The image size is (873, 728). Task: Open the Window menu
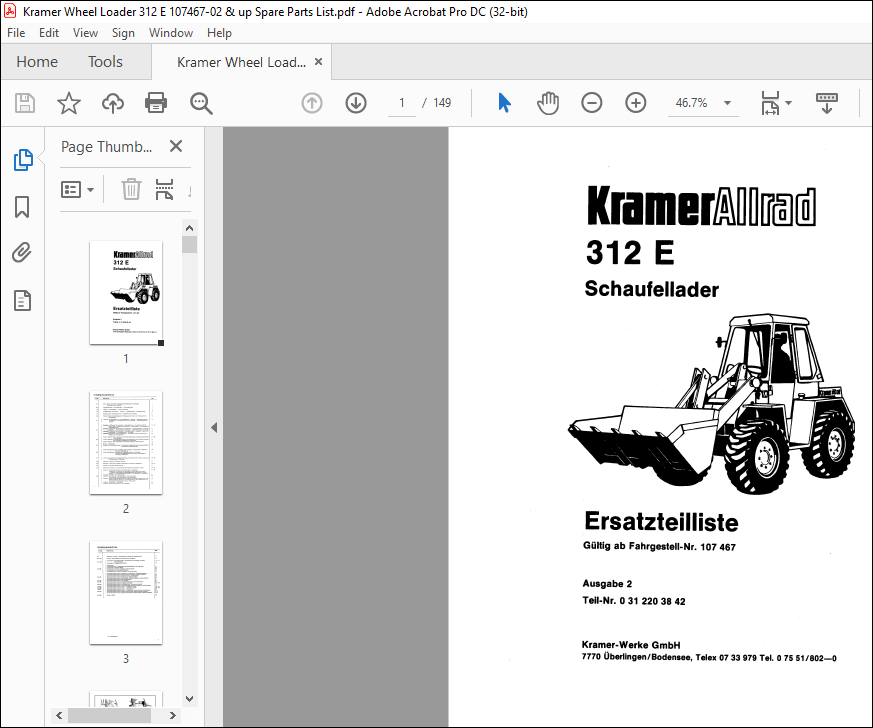coord(171,33)
